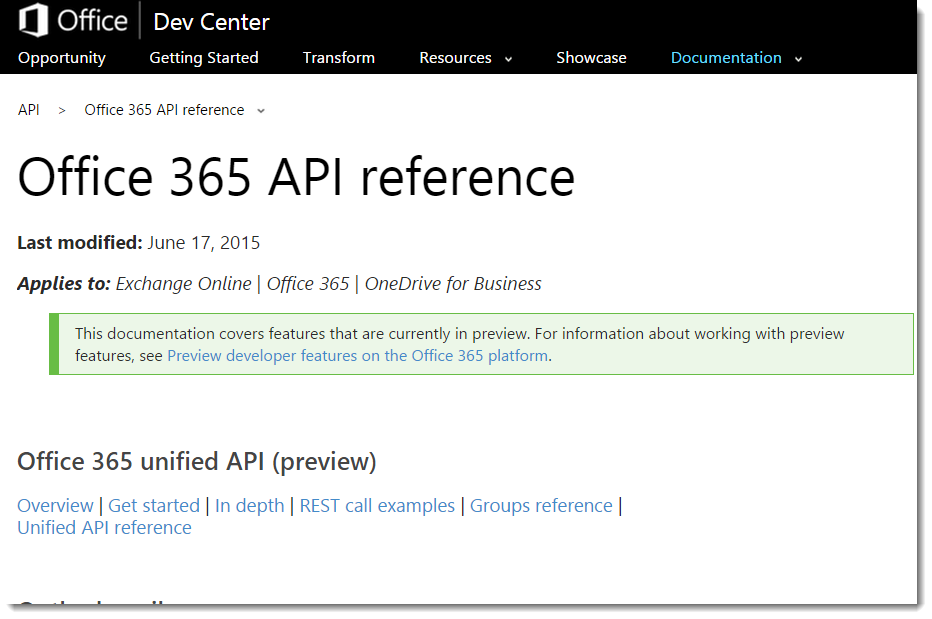
Task: Open the Unified API reference link
Action: tap(105, 527)
